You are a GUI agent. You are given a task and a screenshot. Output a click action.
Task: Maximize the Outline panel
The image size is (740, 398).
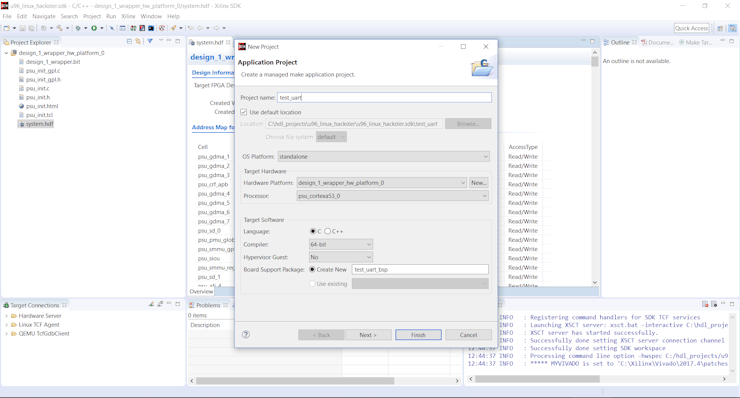coord(732,42)
